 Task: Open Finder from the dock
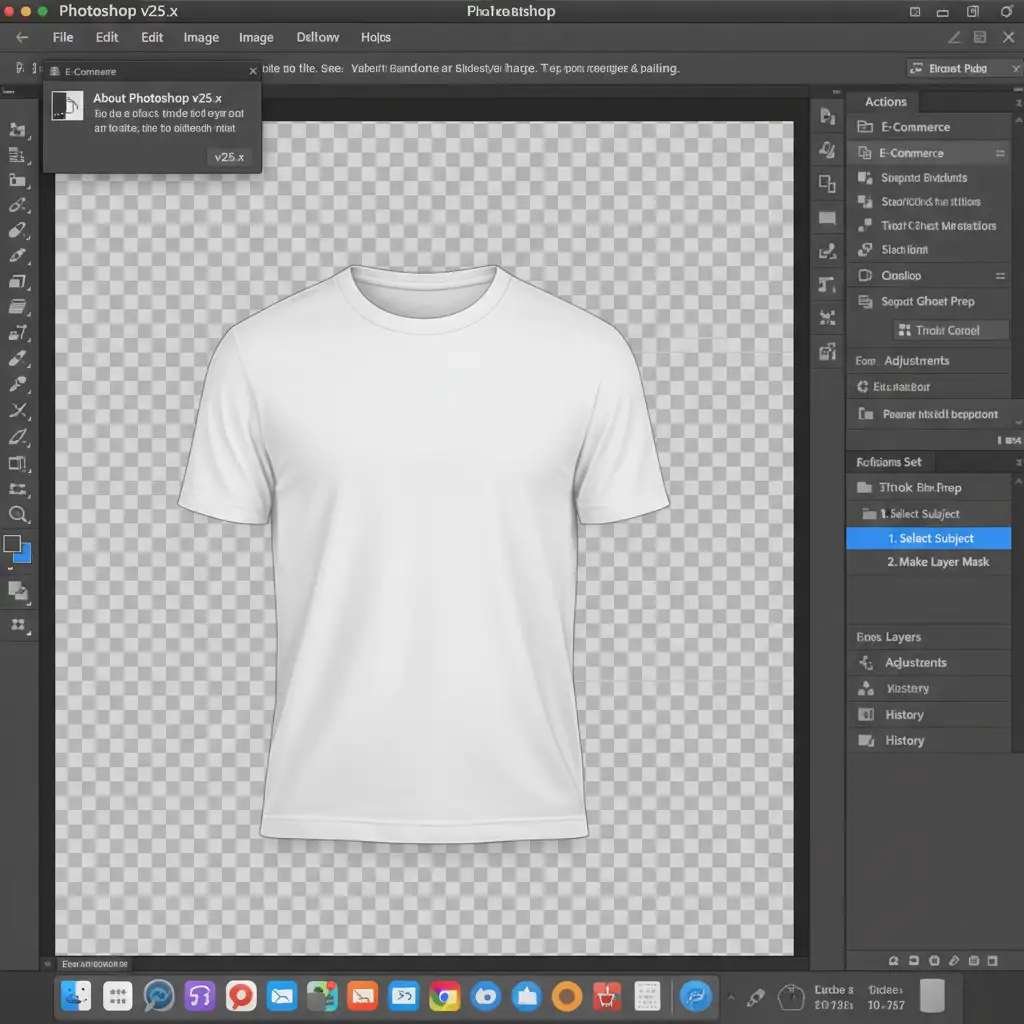(76, 995)
